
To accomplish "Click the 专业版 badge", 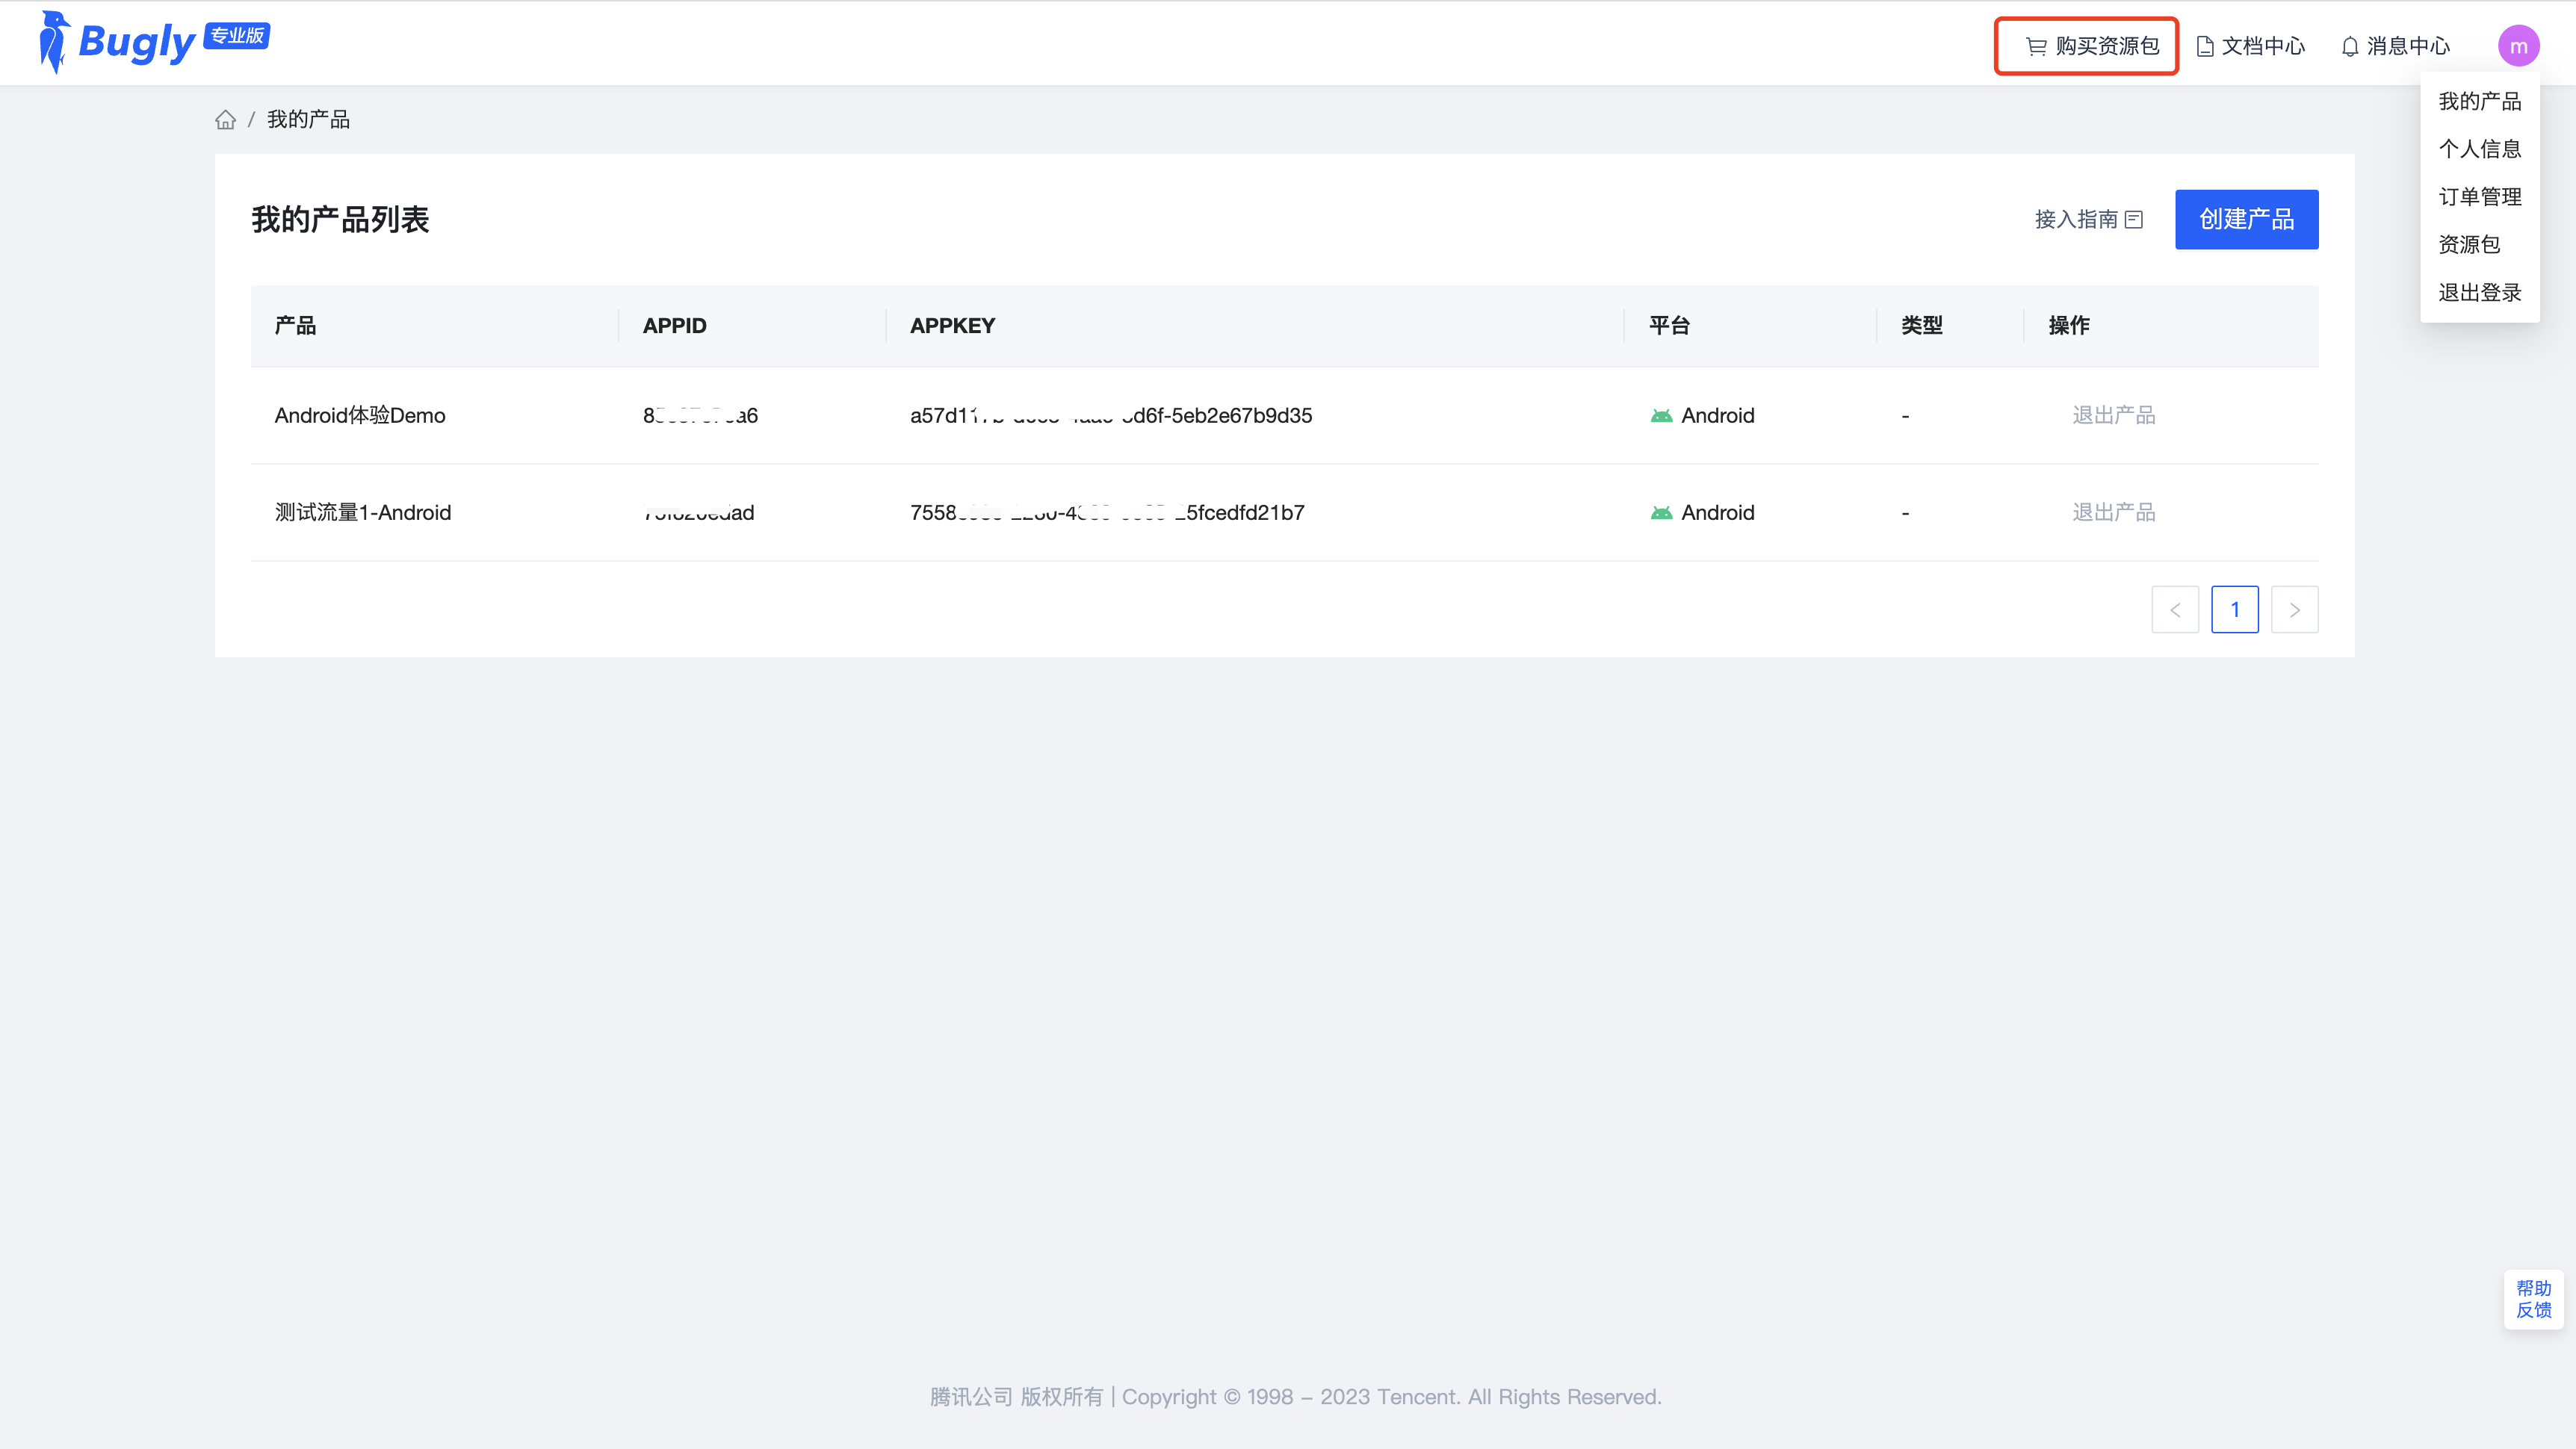I will click(237, 36).
